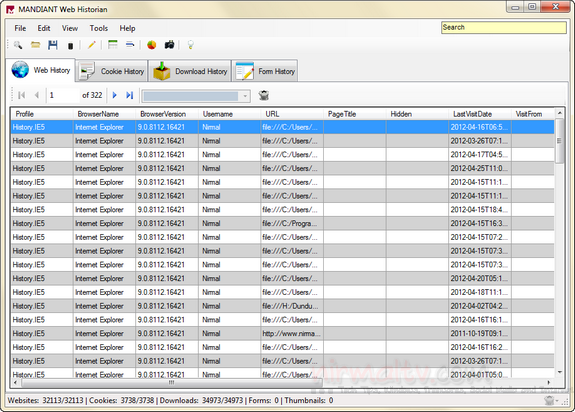Click date cell 2012-04-18T11:1...
The width and height of the screenshot is (575, 412).
(480, 293)
